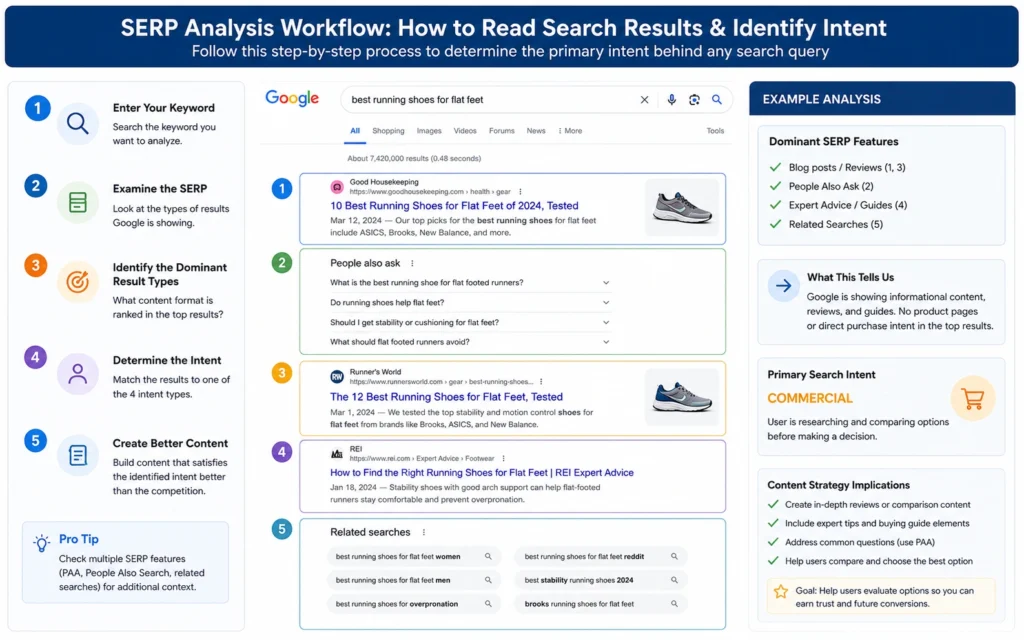Click checkmark beside Help users compare
Image resolution: width=1024 pixels, height=640 pixels.
click(773, 562)
